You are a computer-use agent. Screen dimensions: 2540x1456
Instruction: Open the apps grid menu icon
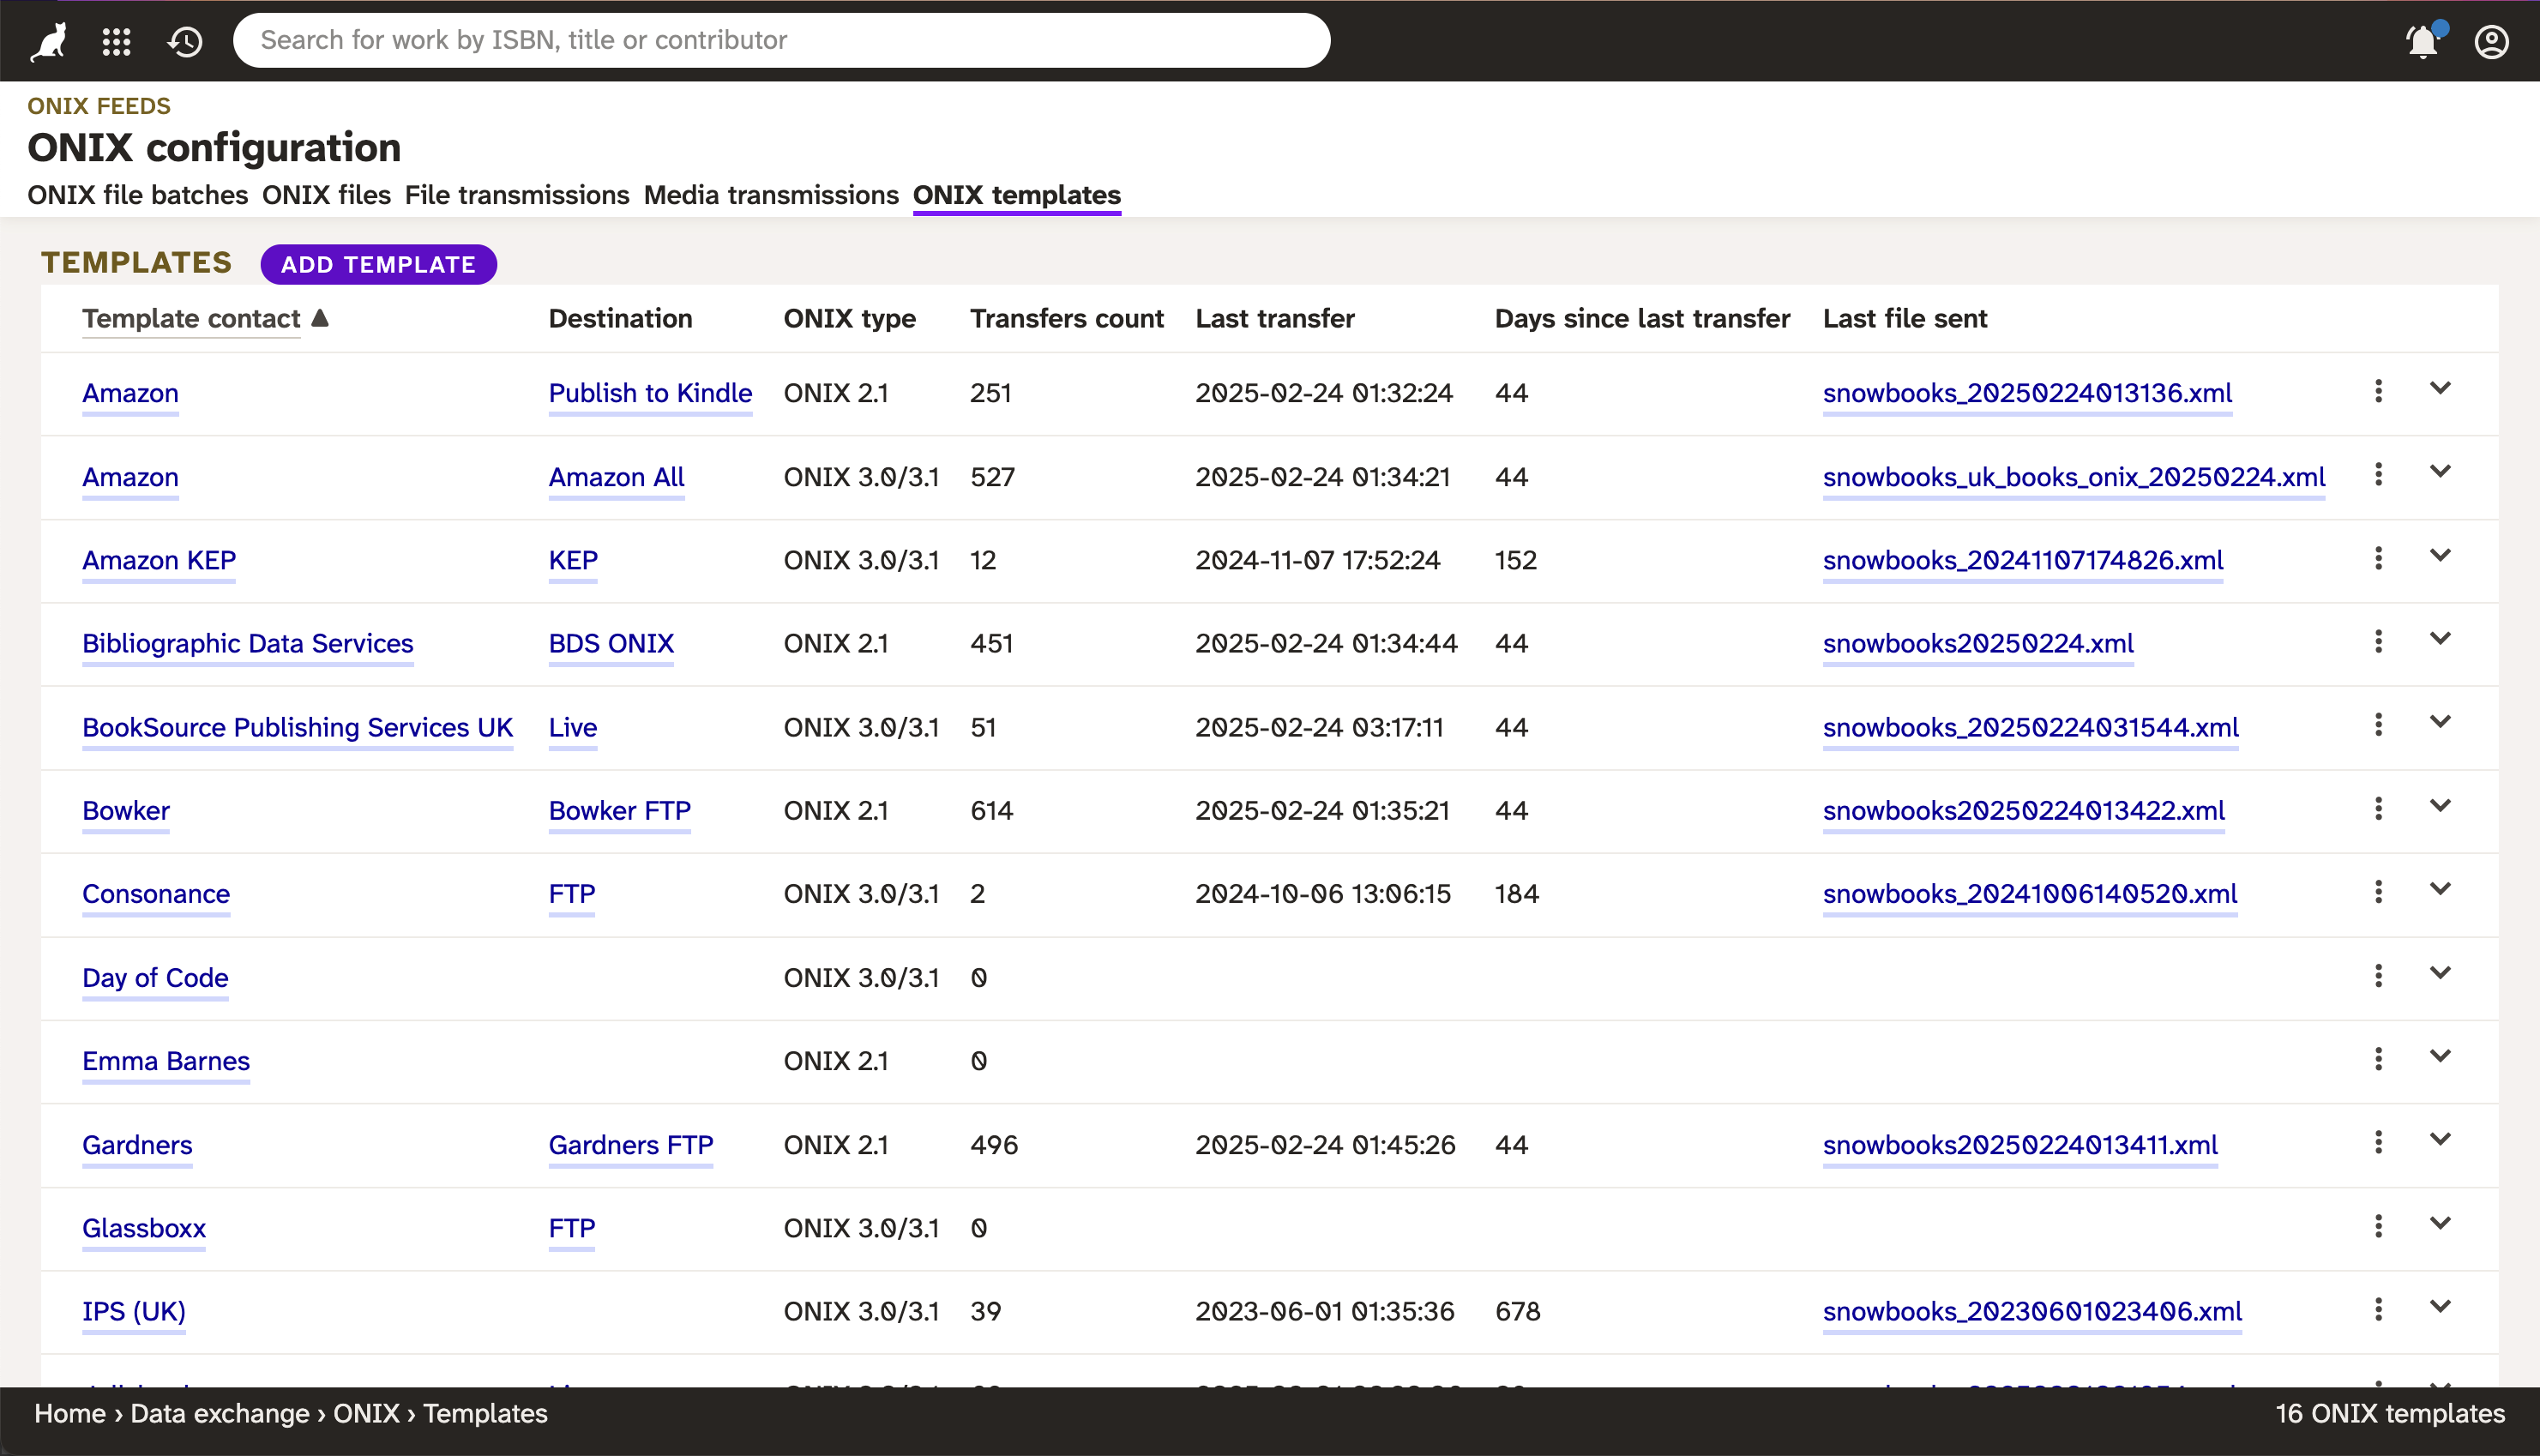point(117,39)
